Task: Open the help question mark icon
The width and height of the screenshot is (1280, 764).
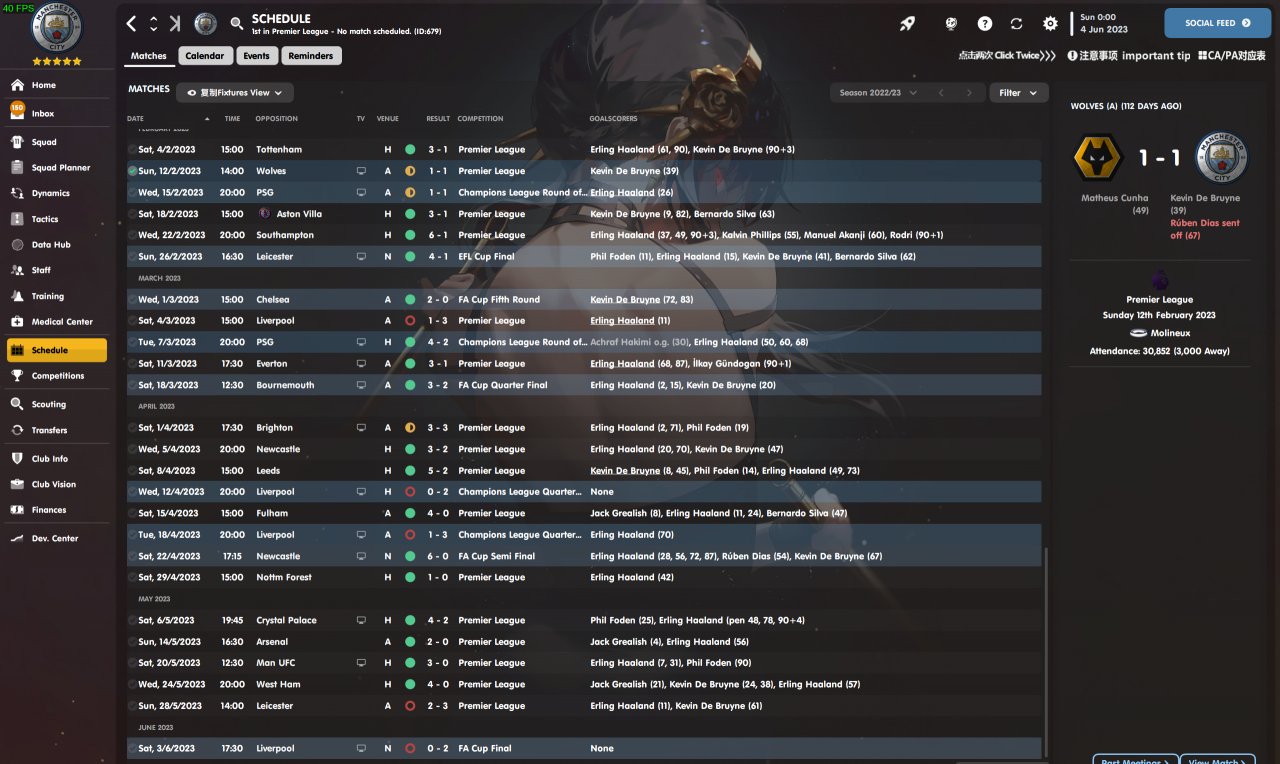Action: coord(985,23)
